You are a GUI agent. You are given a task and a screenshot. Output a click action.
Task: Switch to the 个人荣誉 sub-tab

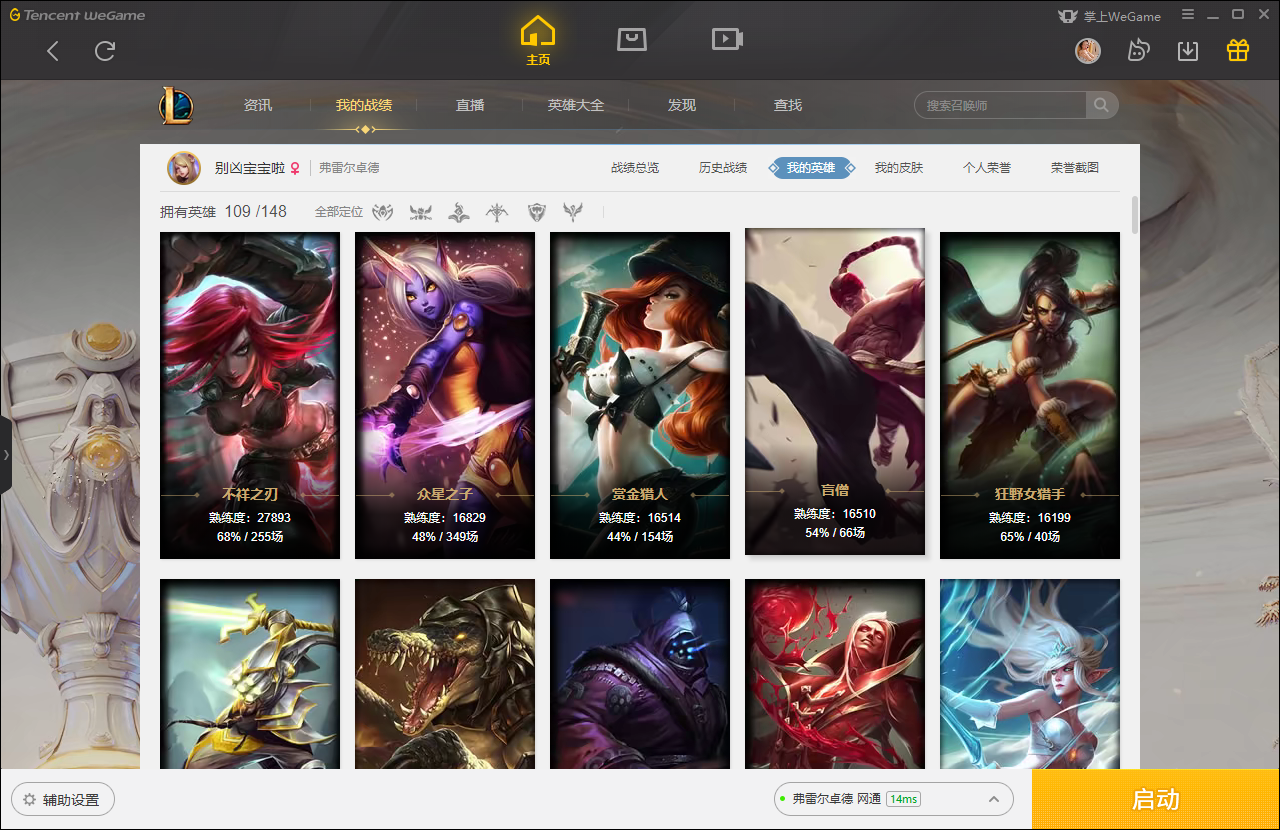(x=987, y=168)
